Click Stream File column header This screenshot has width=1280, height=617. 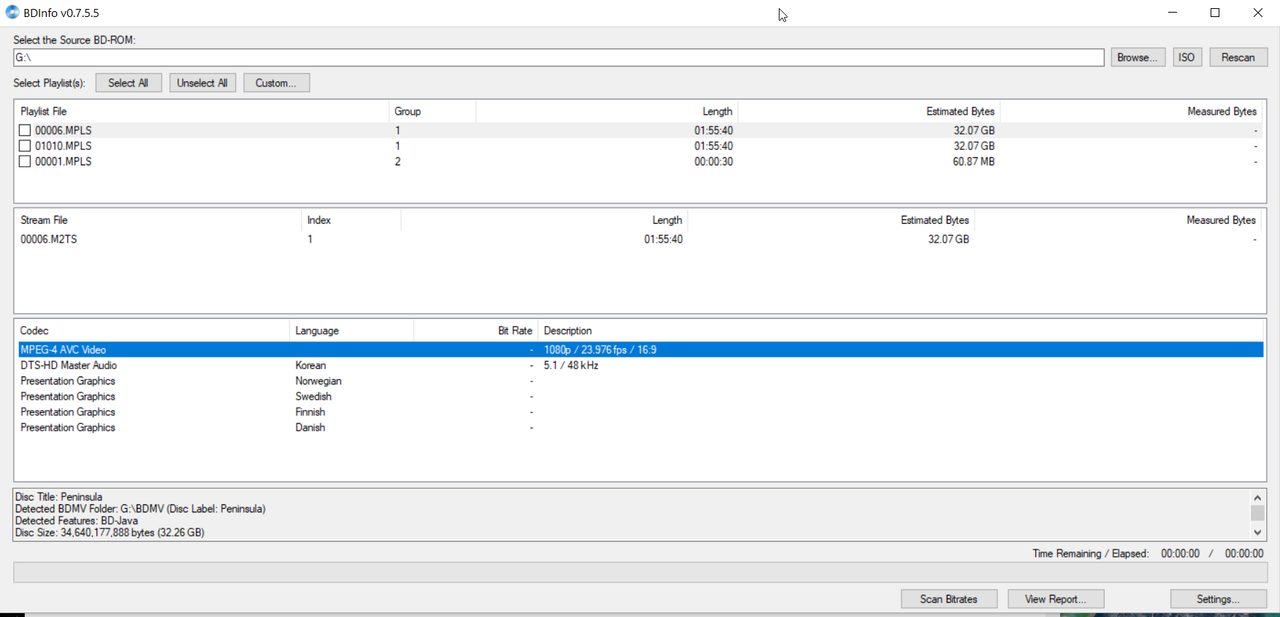click(x=157, y=220)
